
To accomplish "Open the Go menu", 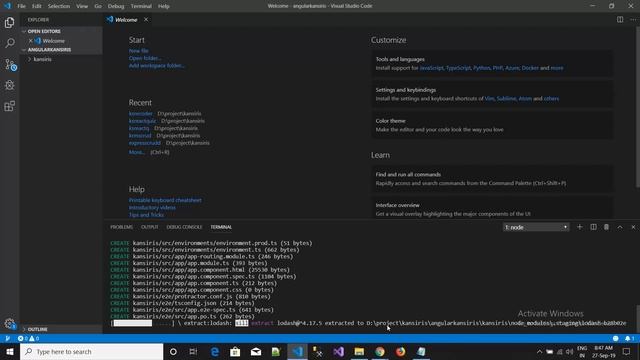I will 98,6.
